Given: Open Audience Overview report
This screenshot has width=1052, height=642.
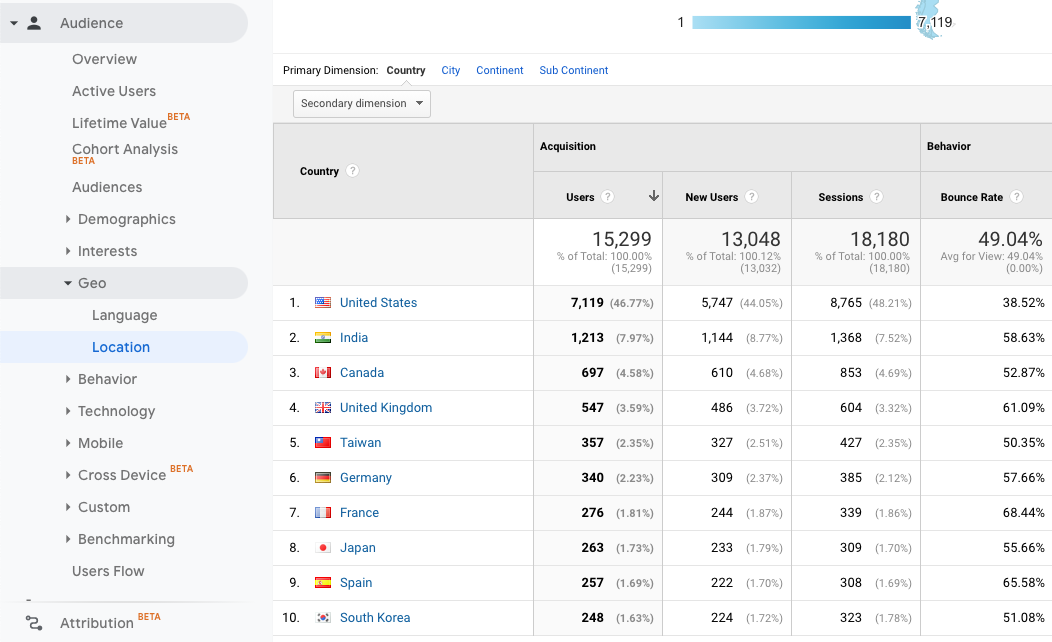Looking at the screenshot, I should click(105, 59).
